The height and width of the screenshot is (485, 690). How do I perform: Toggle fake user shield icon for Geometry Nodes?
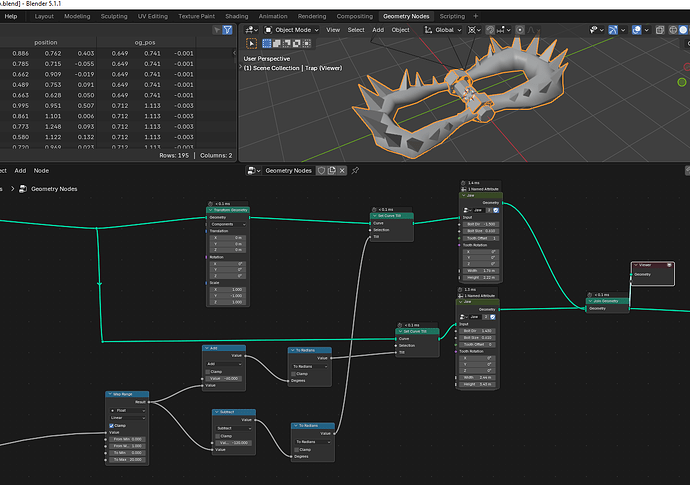tap(321, 171)
